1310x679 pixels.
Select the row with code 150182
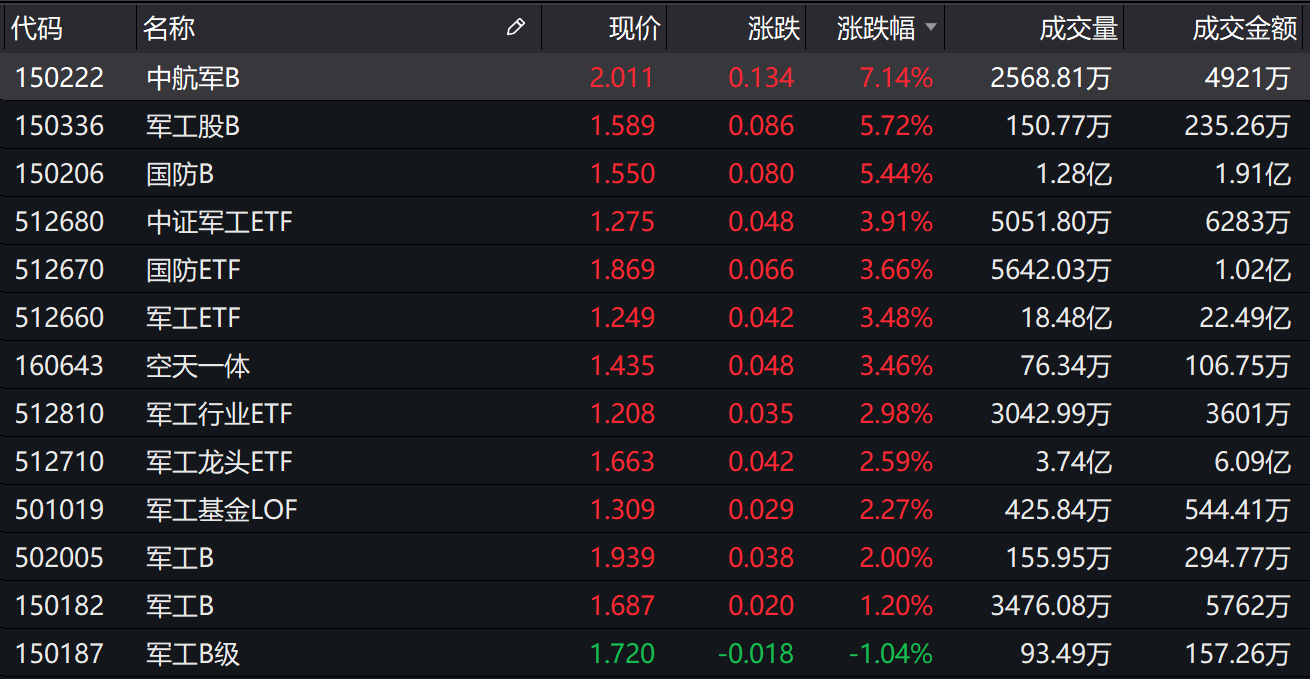(x=60, y=606)
